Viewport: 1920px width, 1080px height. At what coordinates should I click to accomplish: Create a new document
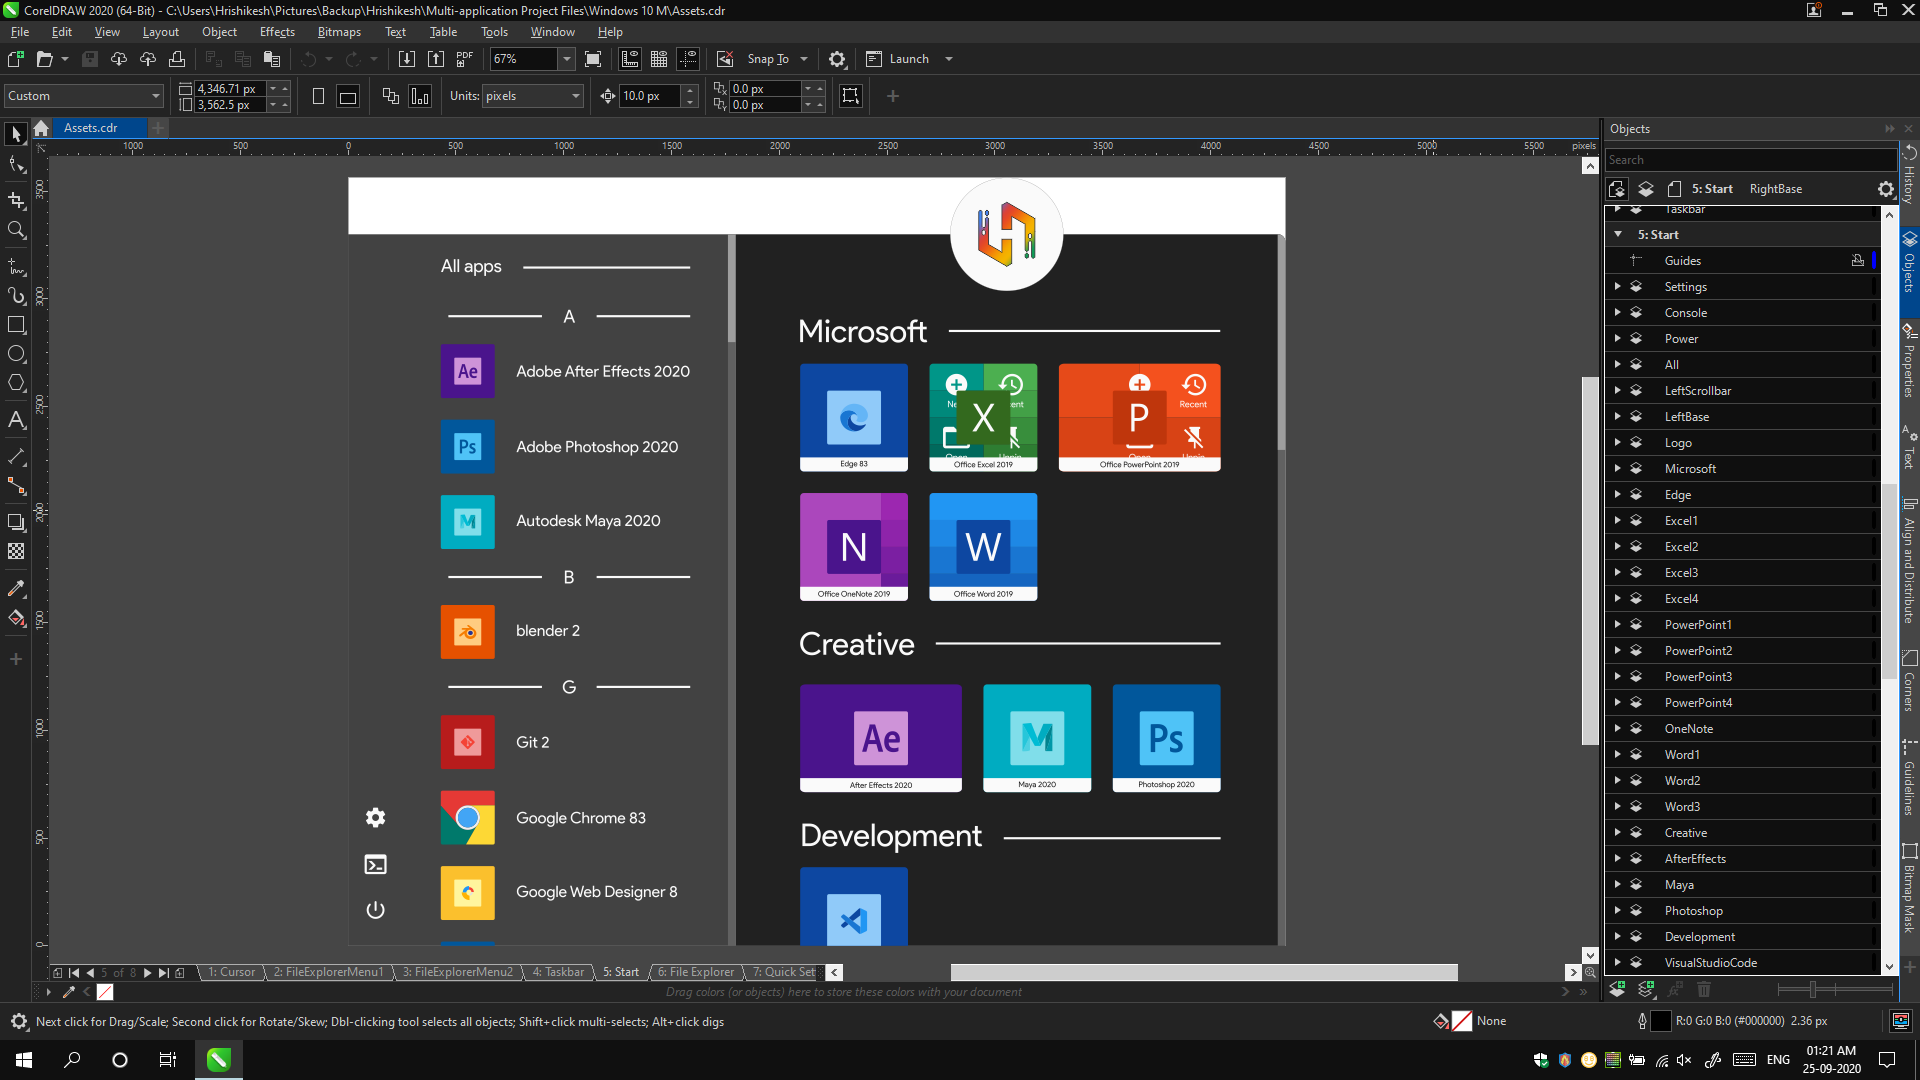point(16,59)
